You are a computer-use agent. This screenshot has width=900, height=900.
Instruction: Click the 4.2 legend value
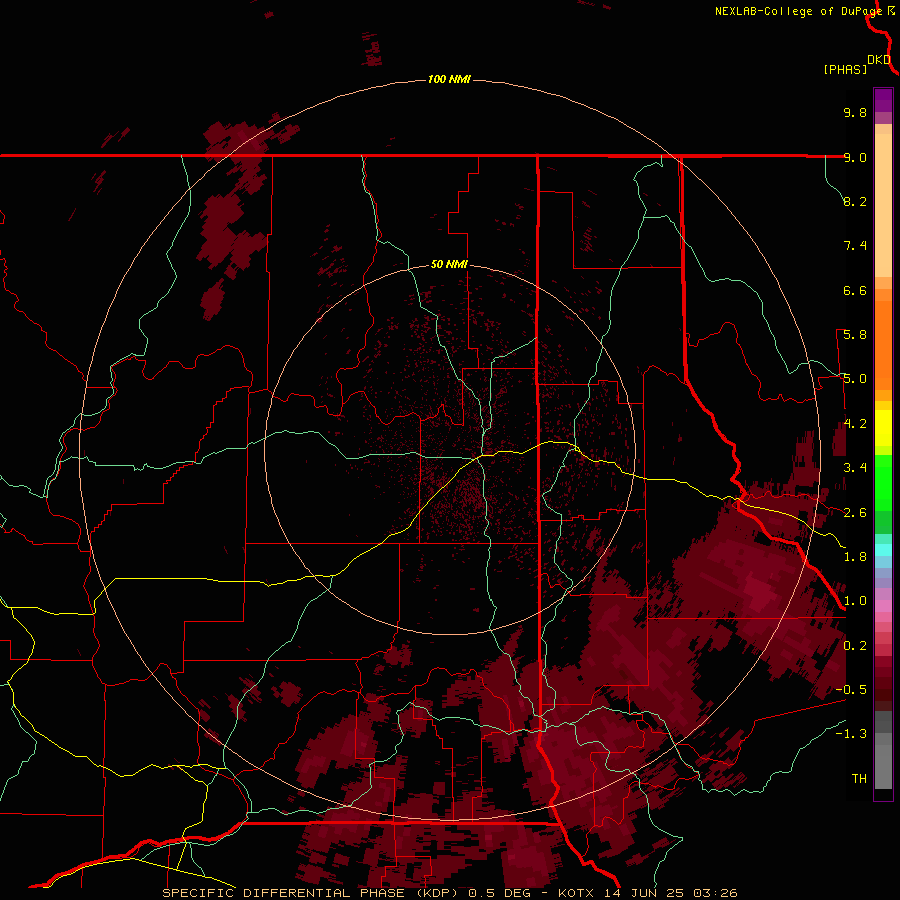click(855, 424)
